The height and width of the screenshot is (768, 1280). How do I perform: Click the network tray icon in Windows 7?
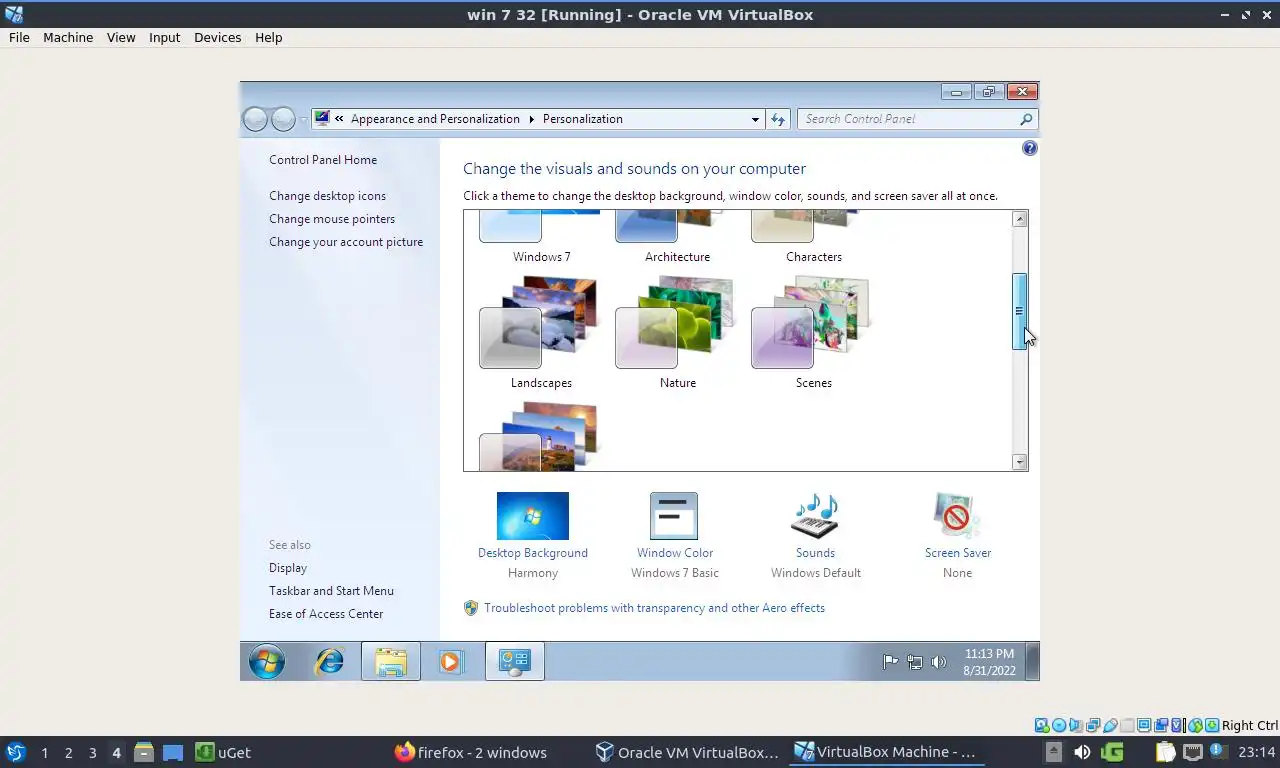(914, 662)
